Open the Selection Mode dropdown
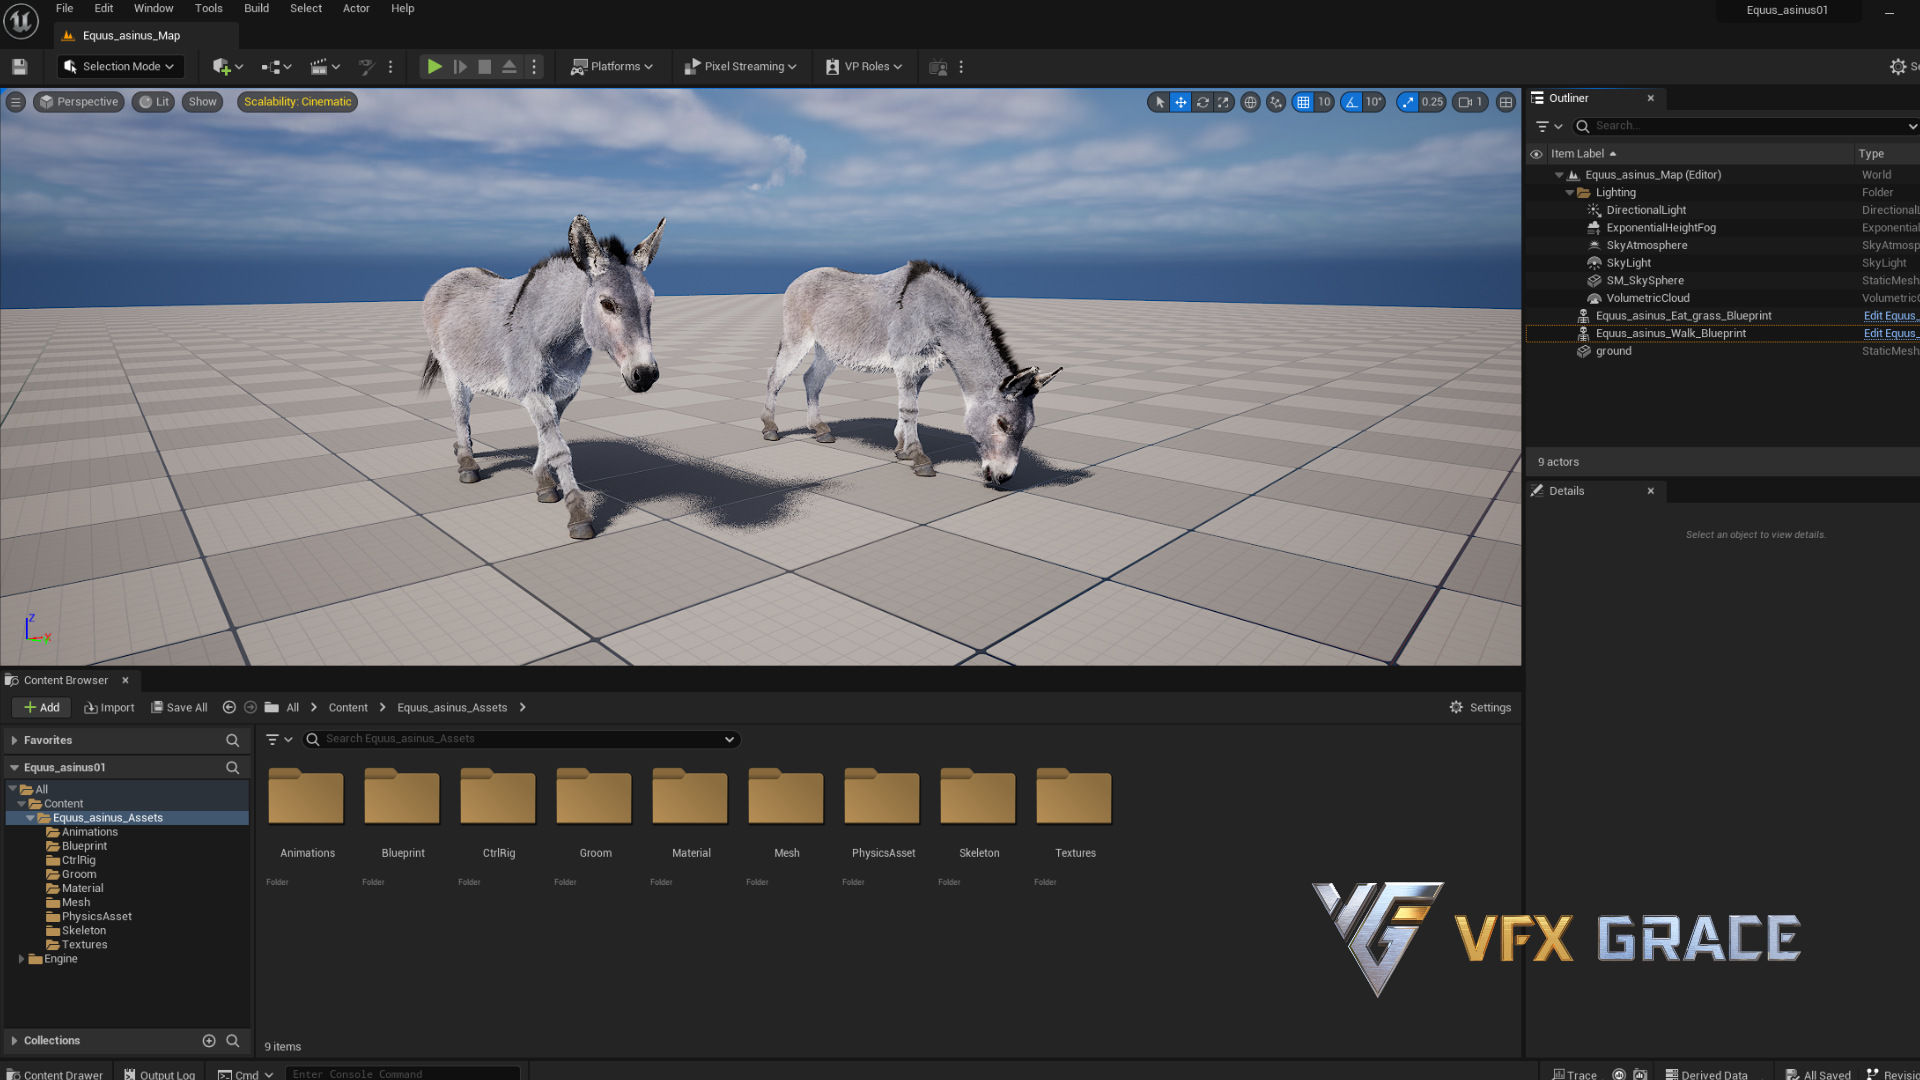Viewport: 1920px width, 1080px height. (120, 67)
